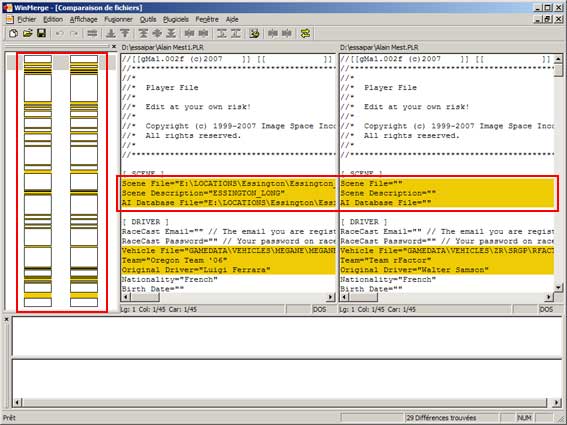Open the Fenêtre menu

click(207, 20)
